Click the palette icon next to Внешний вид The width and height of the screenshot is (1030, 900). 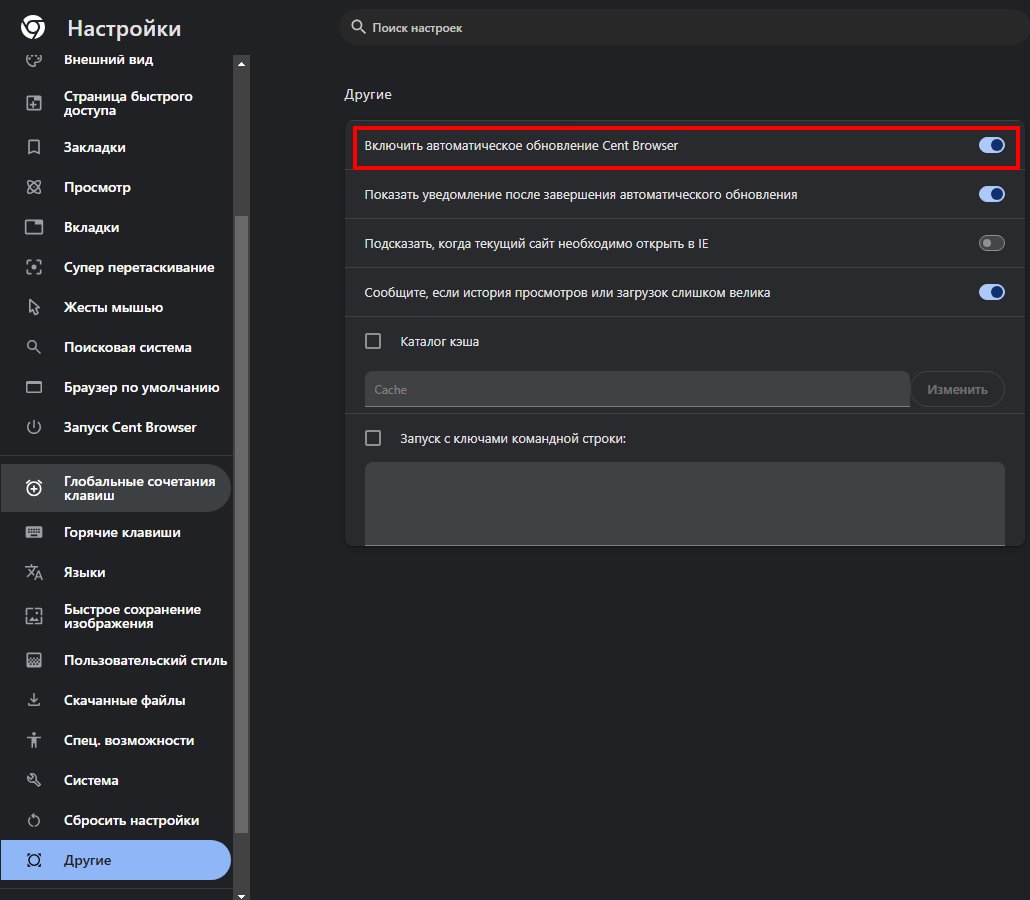[34, 60]
